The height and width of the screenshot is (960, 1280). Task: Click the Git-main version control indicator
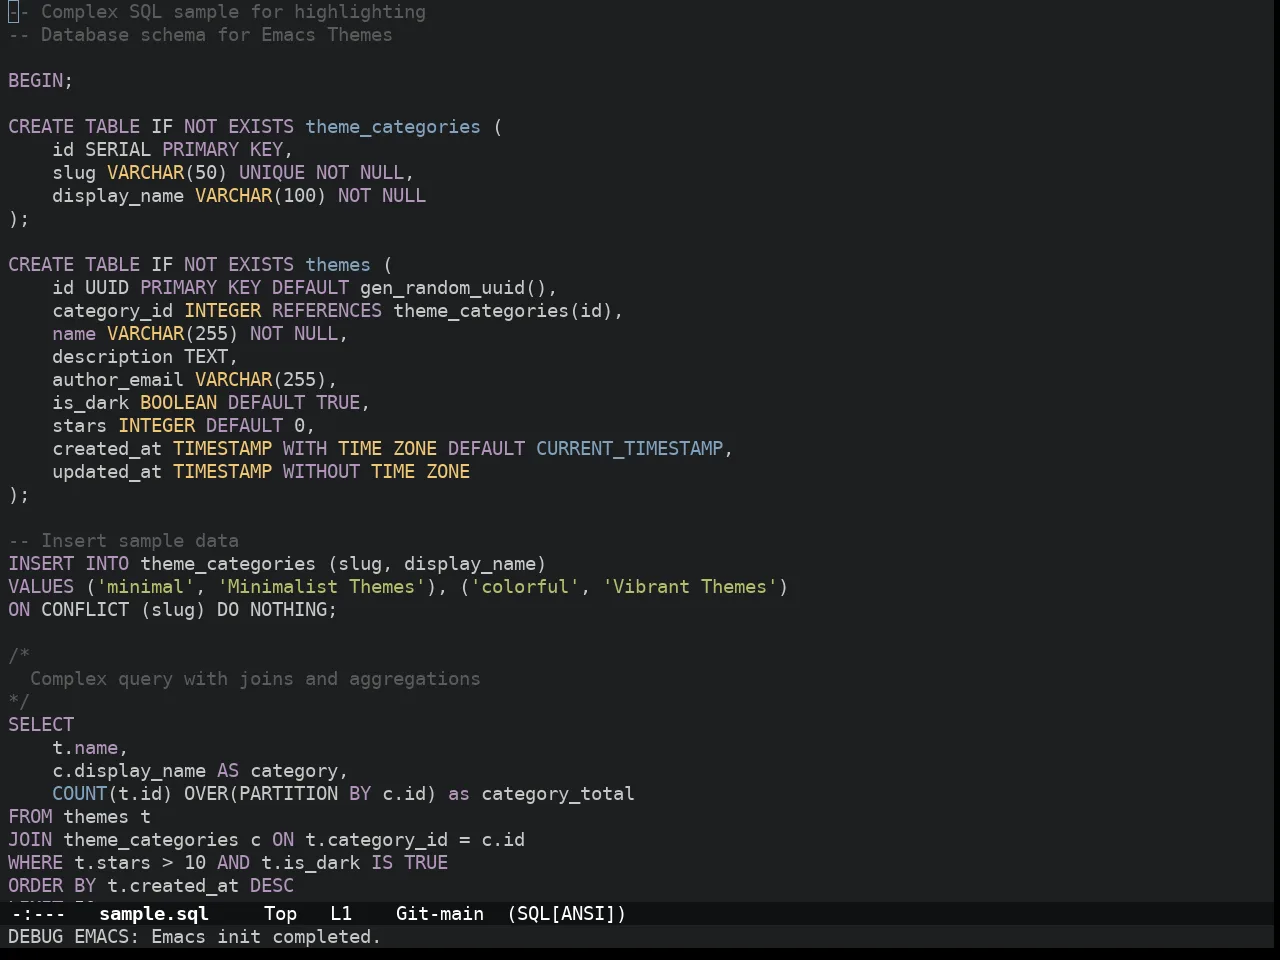point(440,913)
